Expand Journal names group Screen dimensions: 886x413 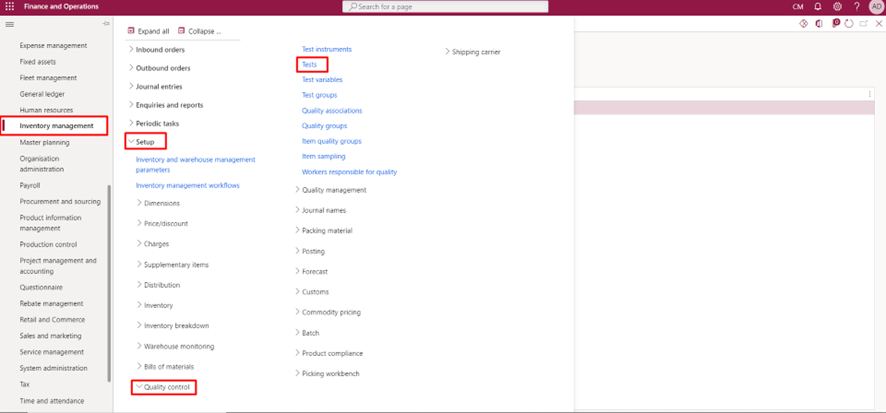[320, 210]
